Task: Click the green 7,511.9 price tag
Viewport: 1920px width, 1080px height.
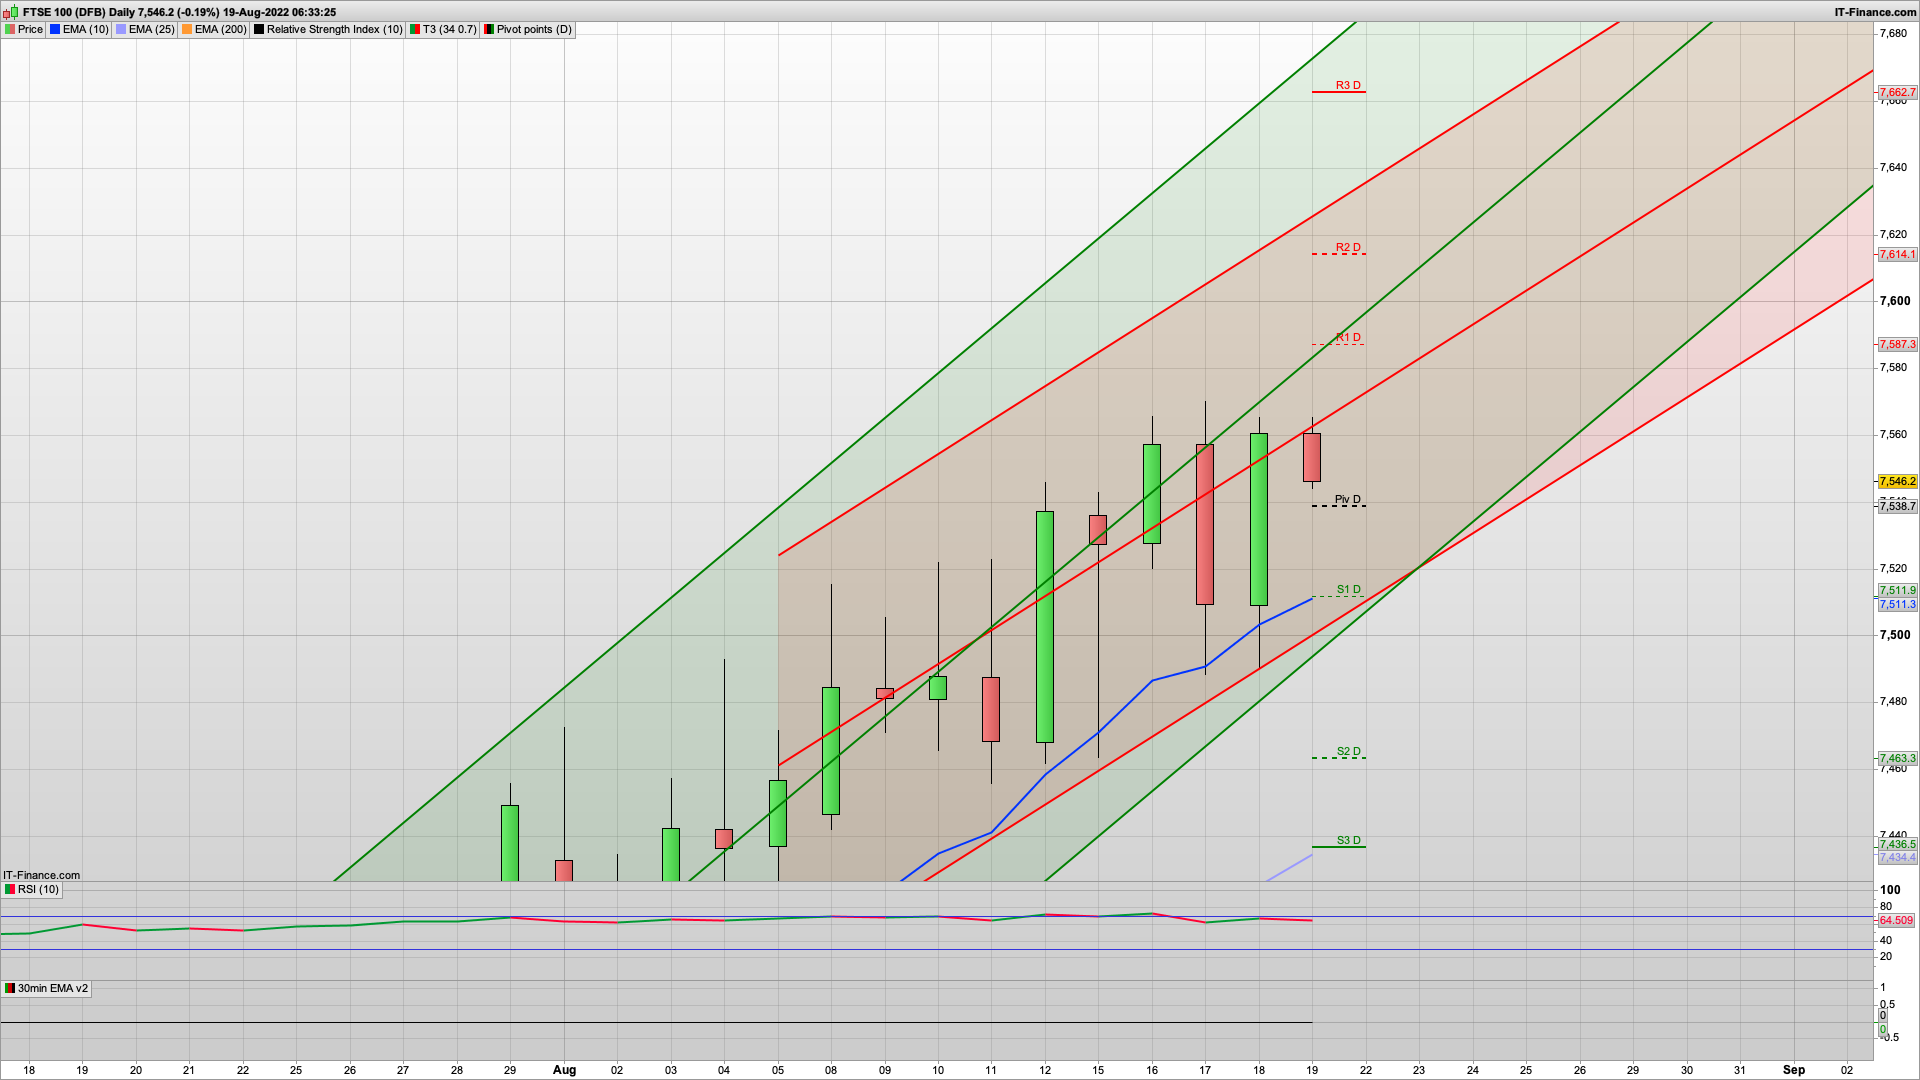Action: tap(1897, 590)
